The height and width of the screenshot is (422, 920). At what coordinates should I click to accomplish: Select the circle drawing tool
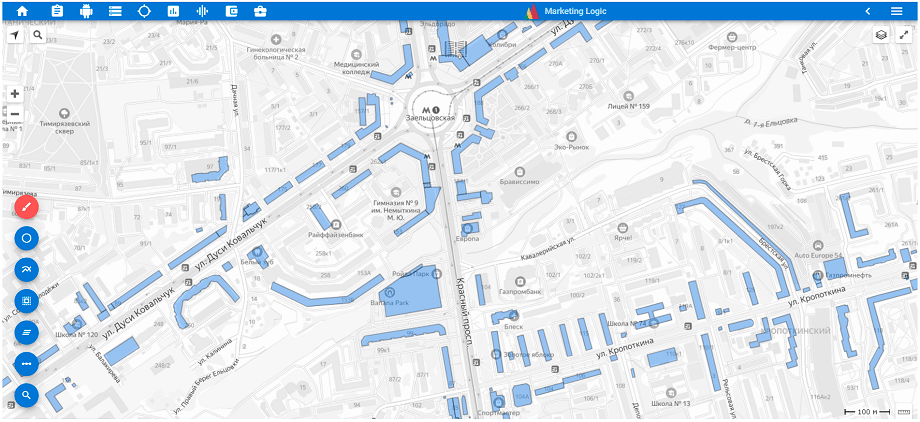(26, 238)
